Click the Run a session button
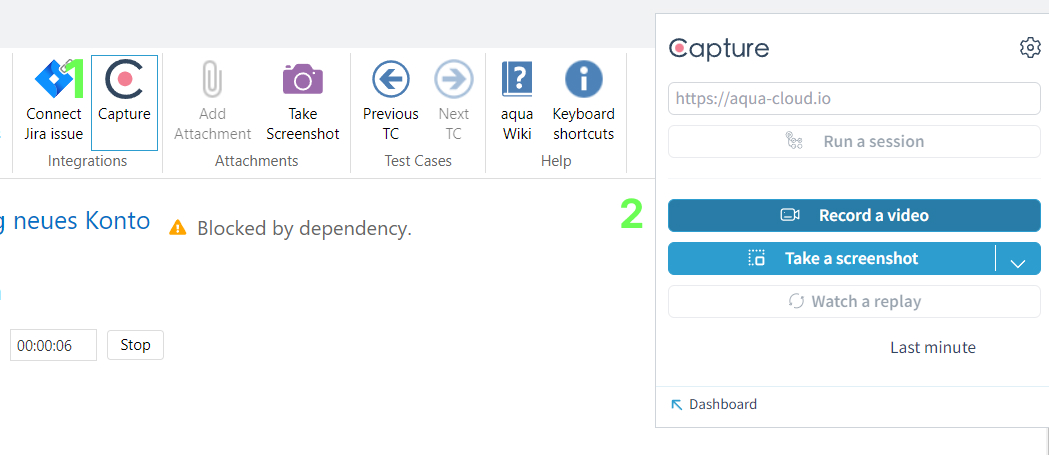The width and height of the screenshot is (1049, 455). coord(854,142)
